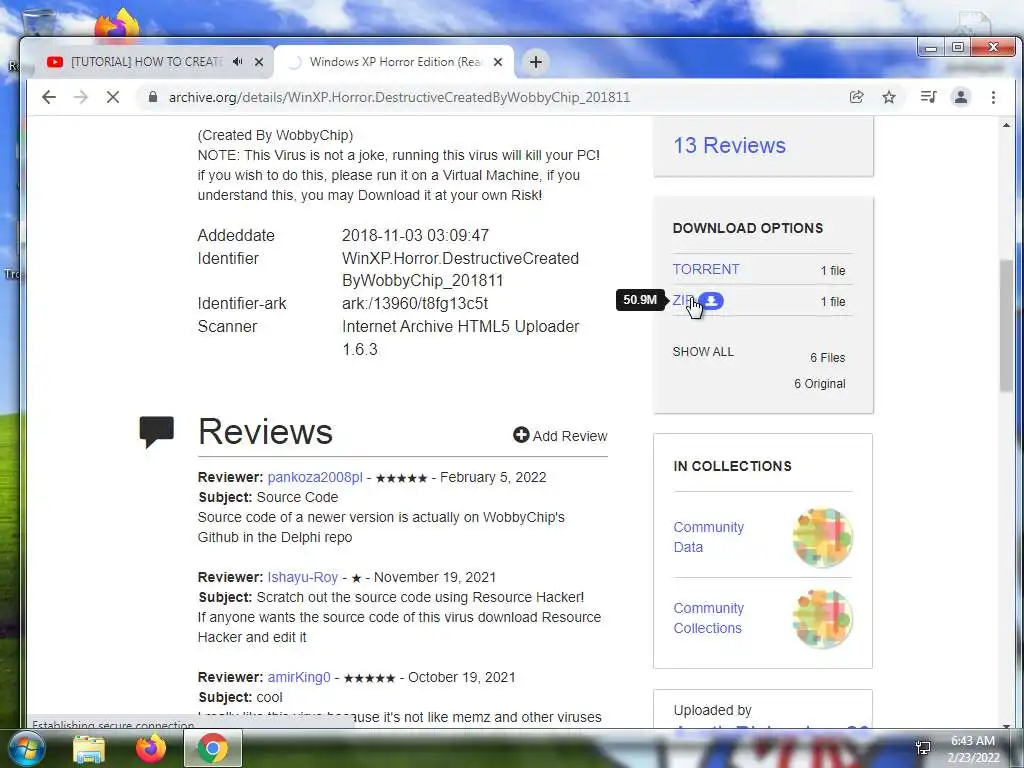Bookmark this page with the star icon
The width and height of the screenshot is (1024, 768).
click(x=889, y=97)
